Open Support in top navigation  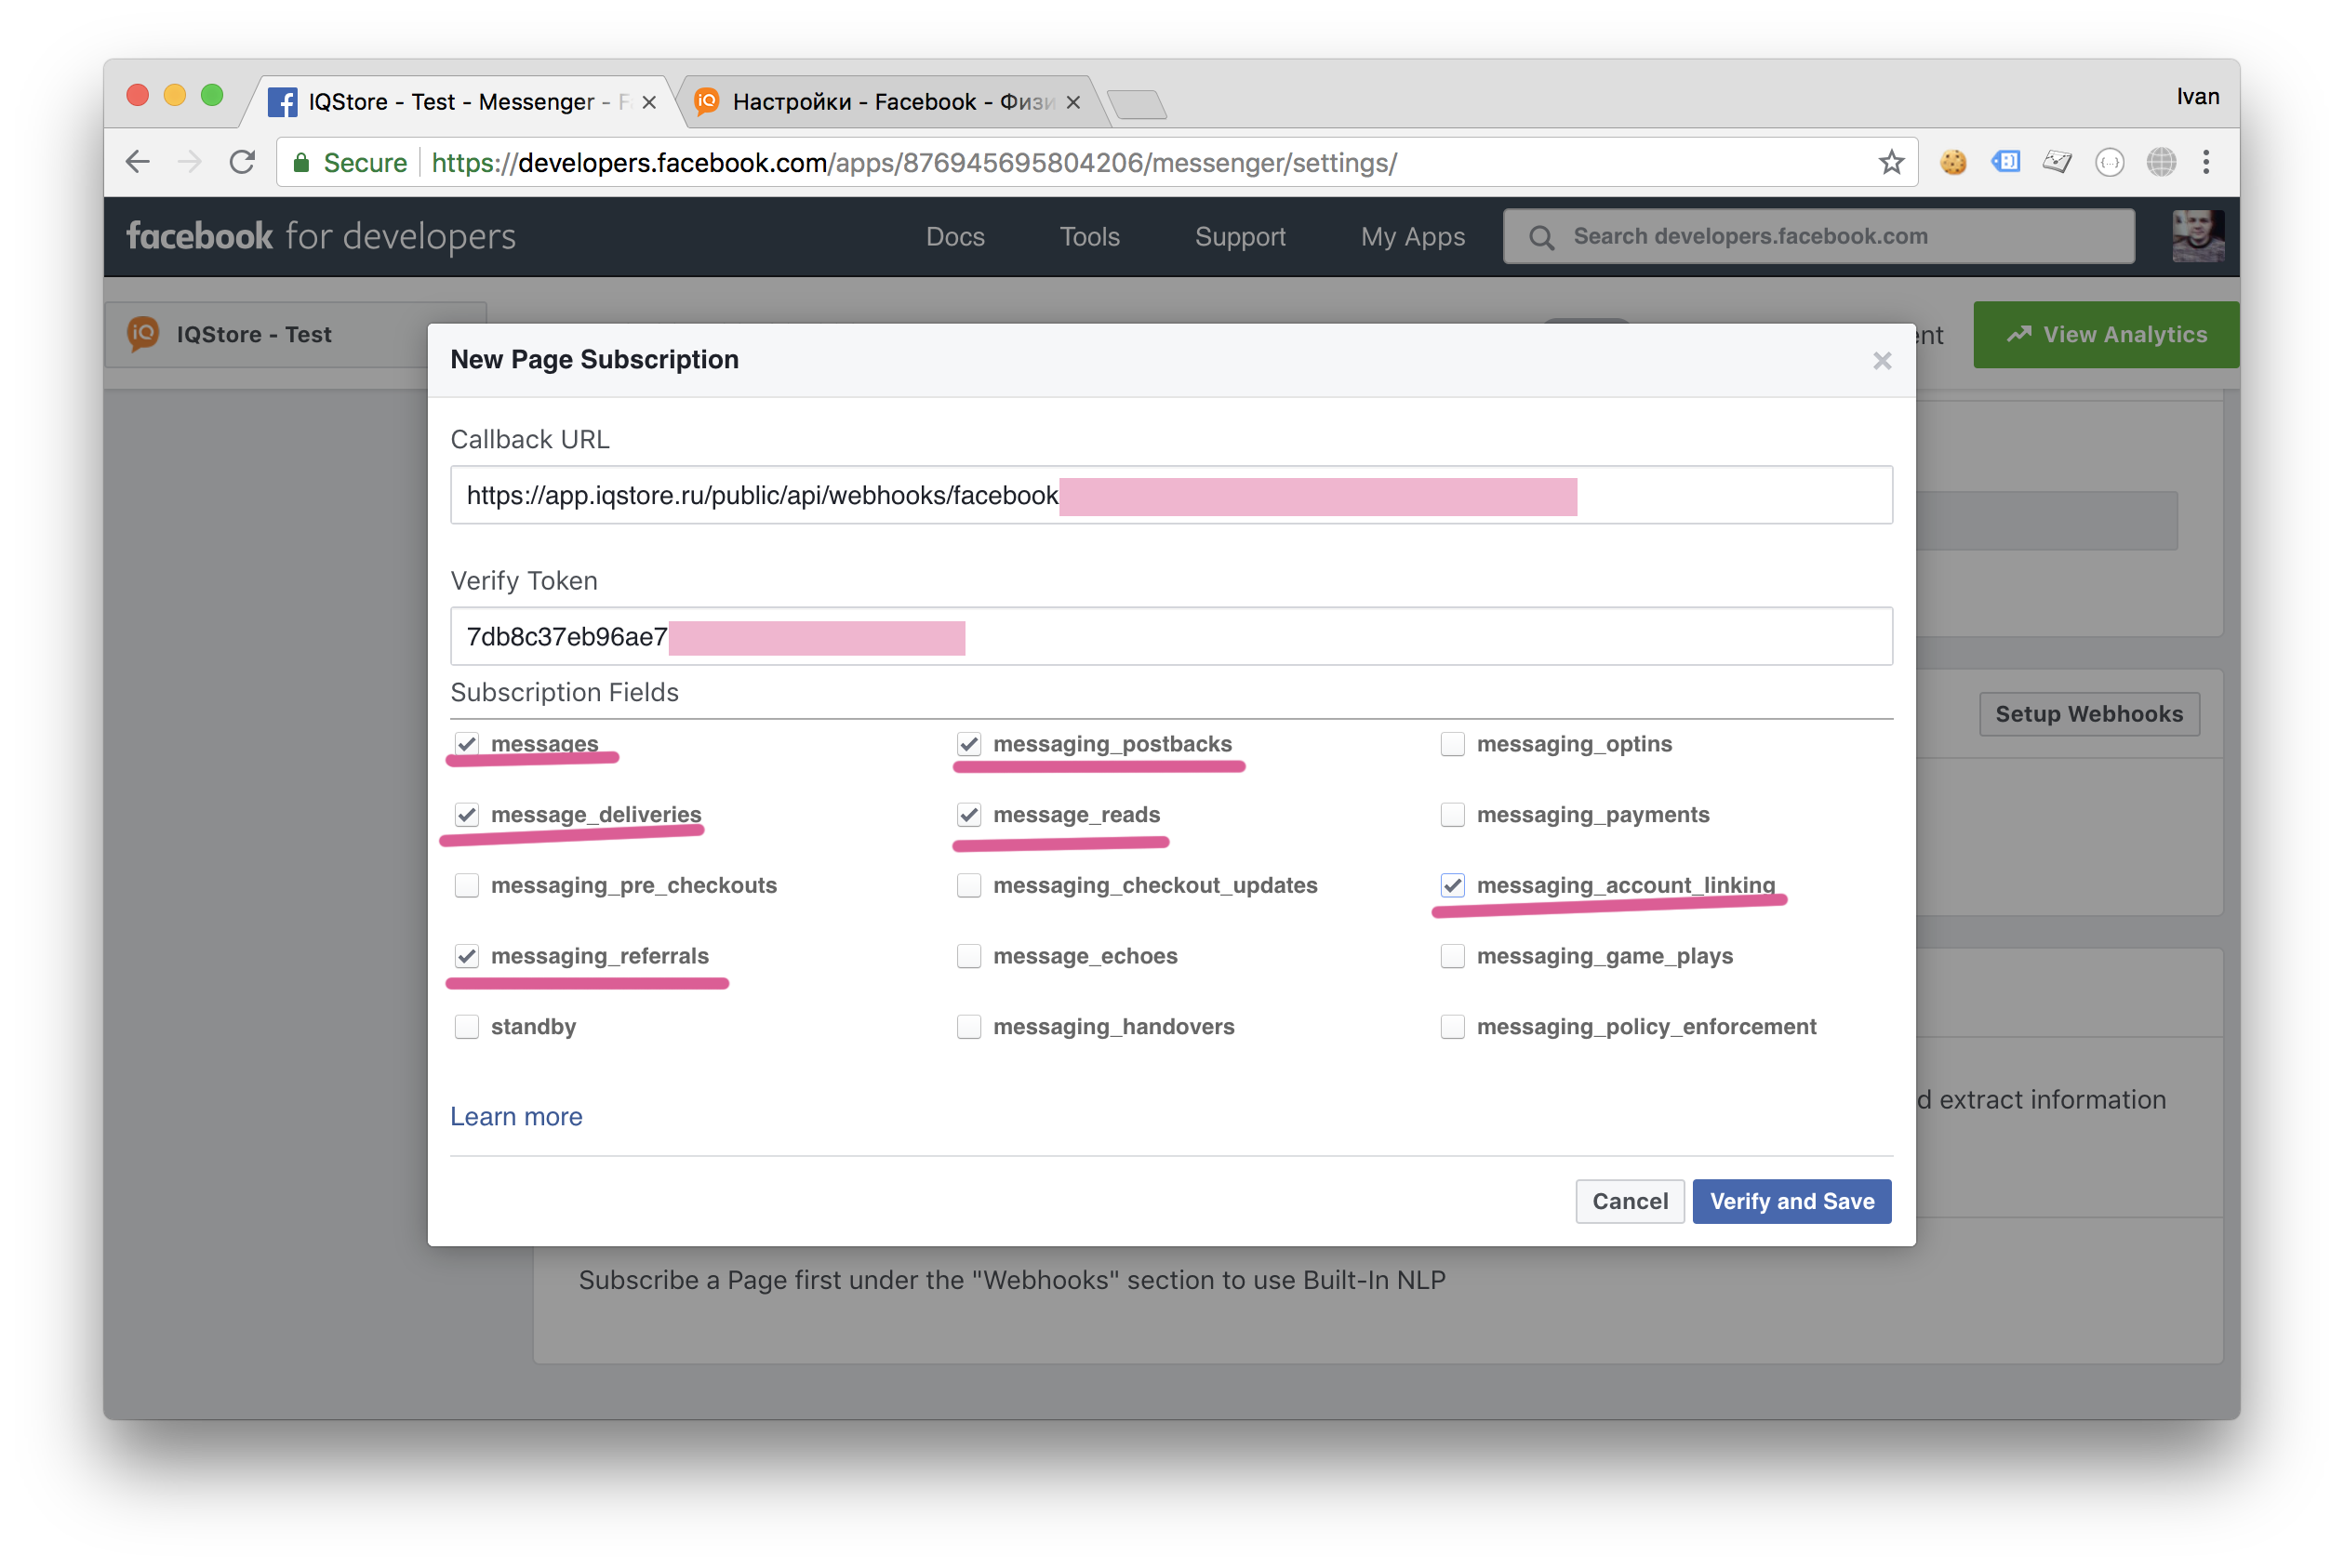(1240, 237)
